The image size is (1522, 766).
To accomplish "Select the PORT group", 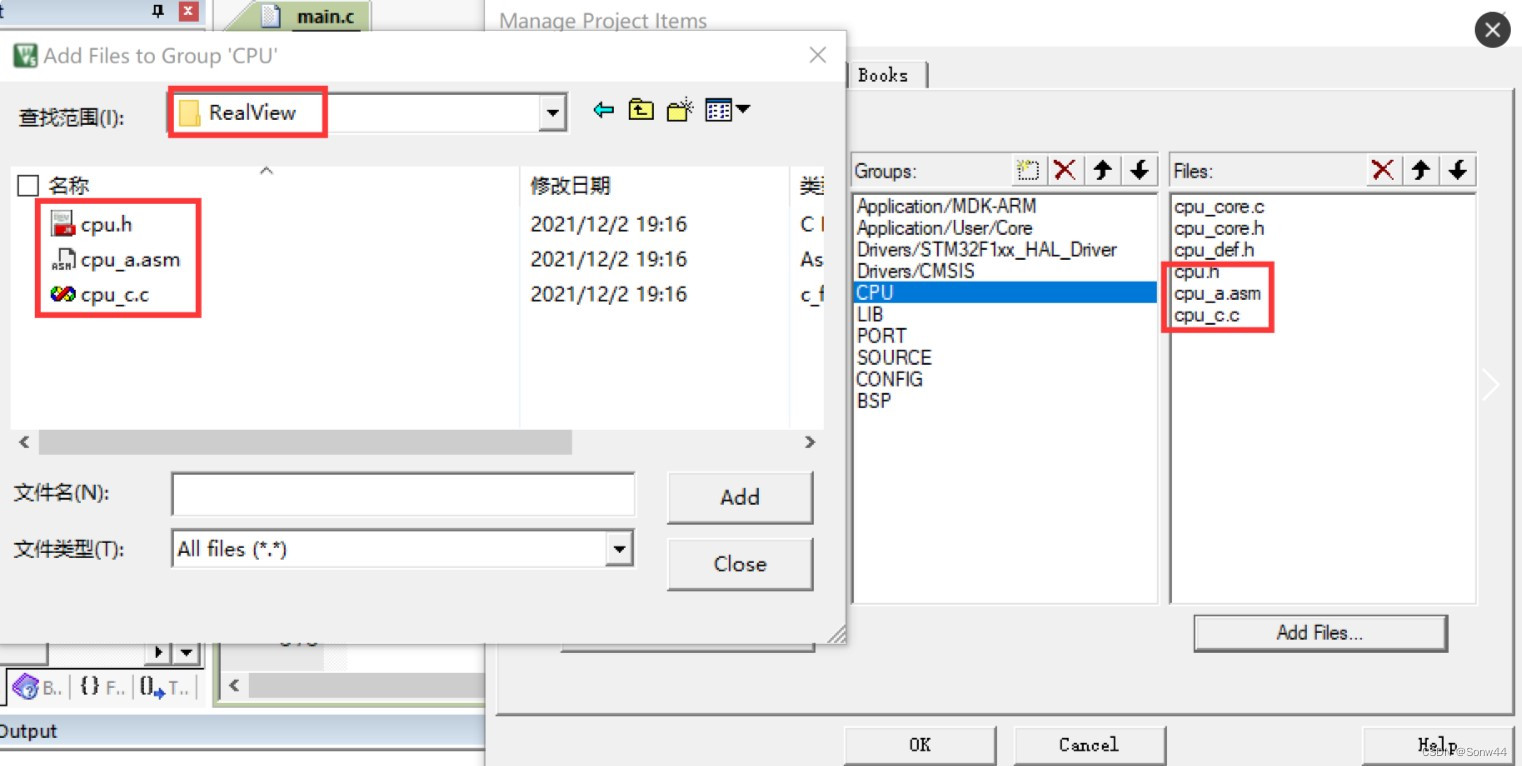I will (x=881, y=336).
